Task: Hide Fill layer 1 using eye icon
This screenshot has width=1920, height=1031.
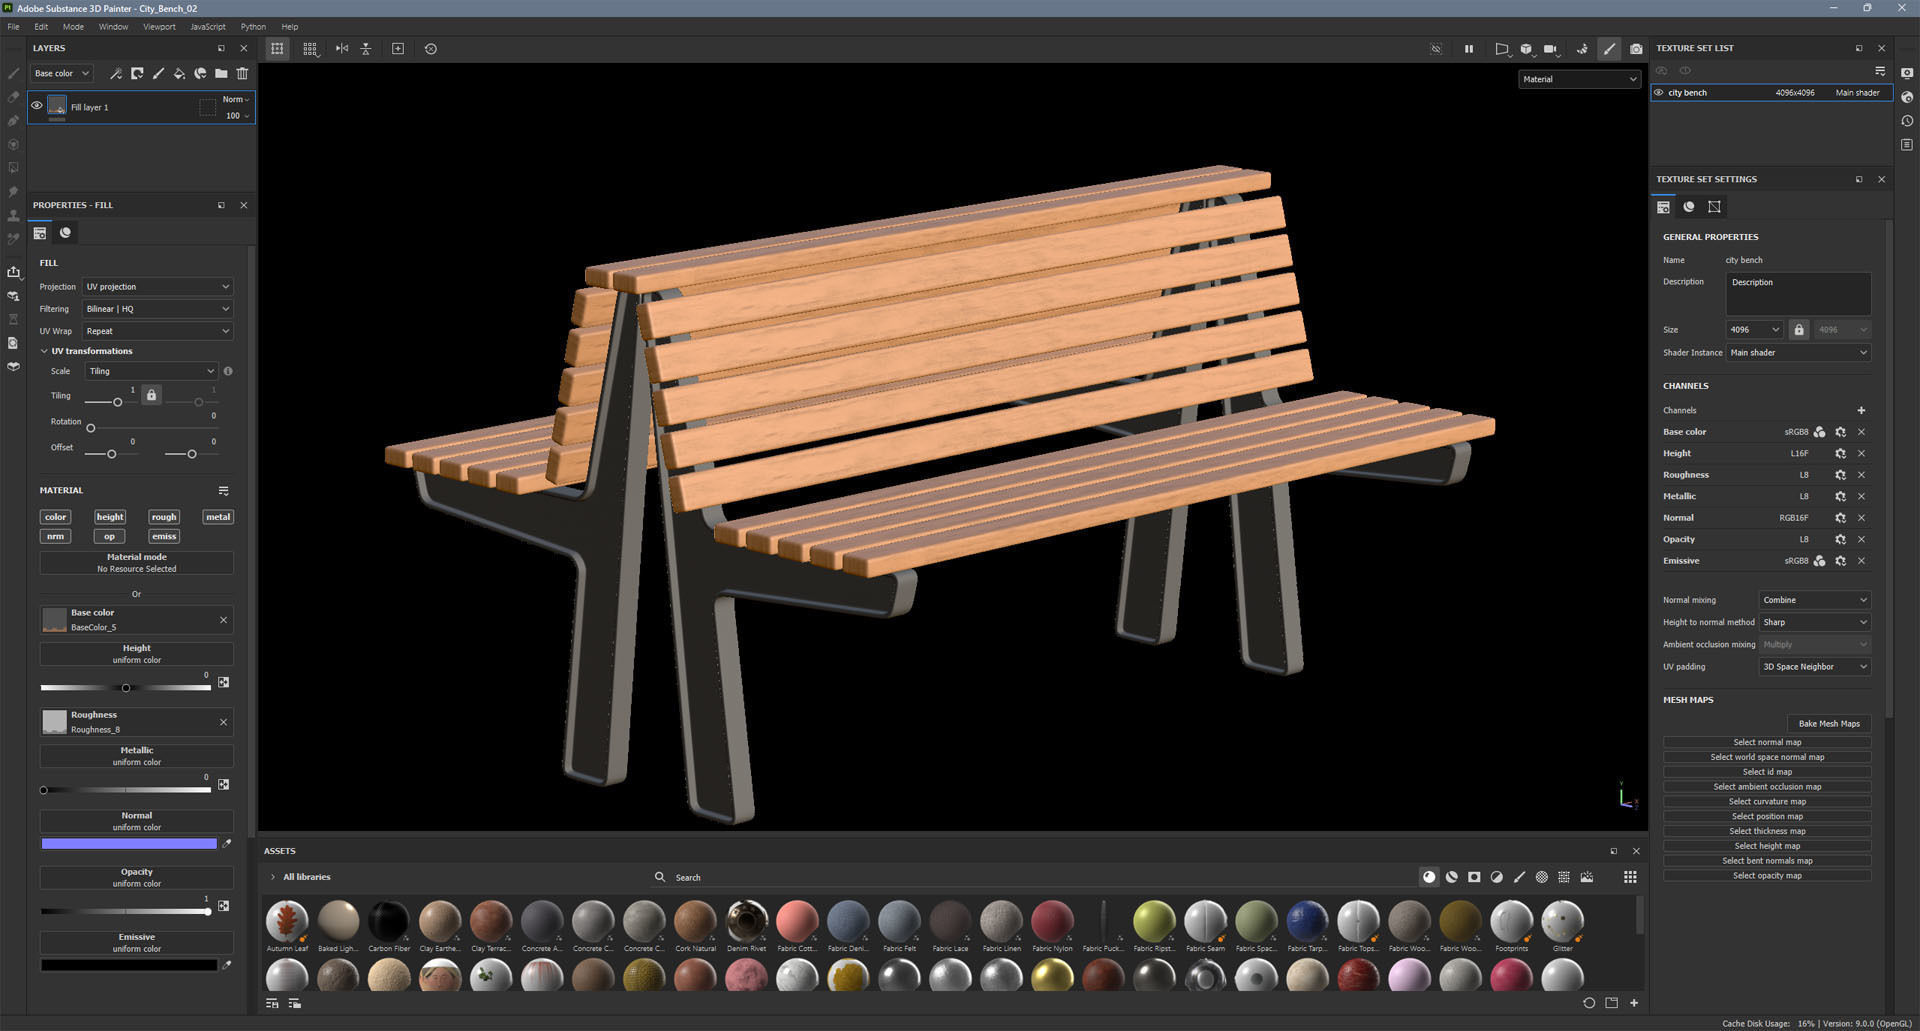Action: (37, 105)
